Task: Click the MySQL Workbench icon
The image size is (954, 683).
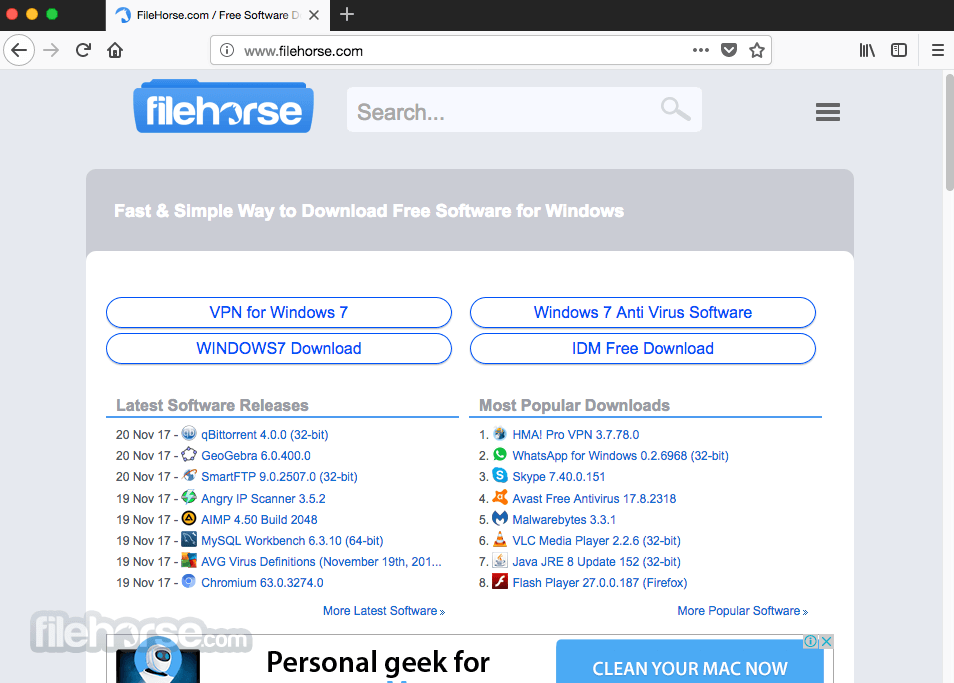Action: coord(189,539)
